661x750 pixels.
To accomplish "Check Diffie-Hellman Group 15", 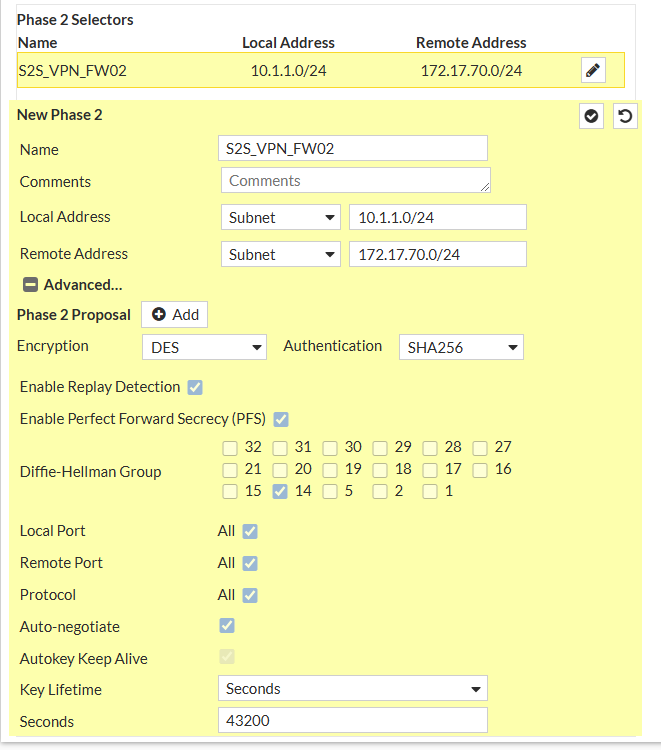I will tap(230, 492).
